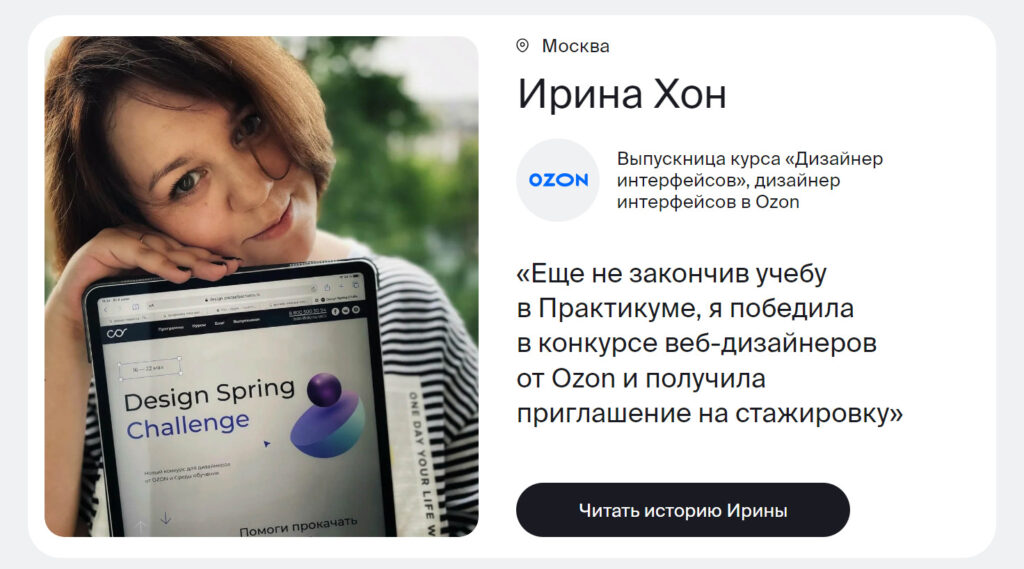1024x569 pixels.
Task: Click the Design Spring heading on the tablet
Action: pyautogui.click(x=210, y=395)
